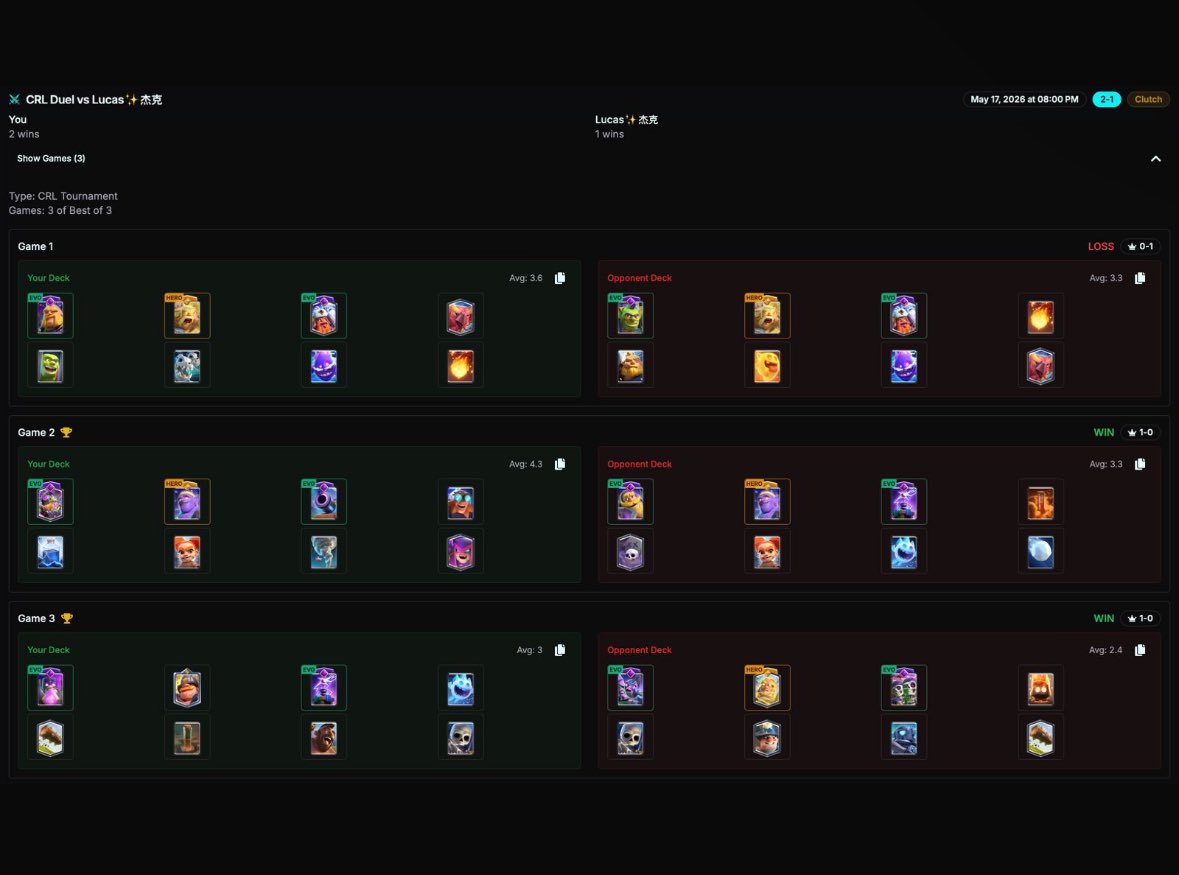Click the Game 2 crown score 1-0
This screenshot has width=1179, height=875.
(x=1141, y=432)
